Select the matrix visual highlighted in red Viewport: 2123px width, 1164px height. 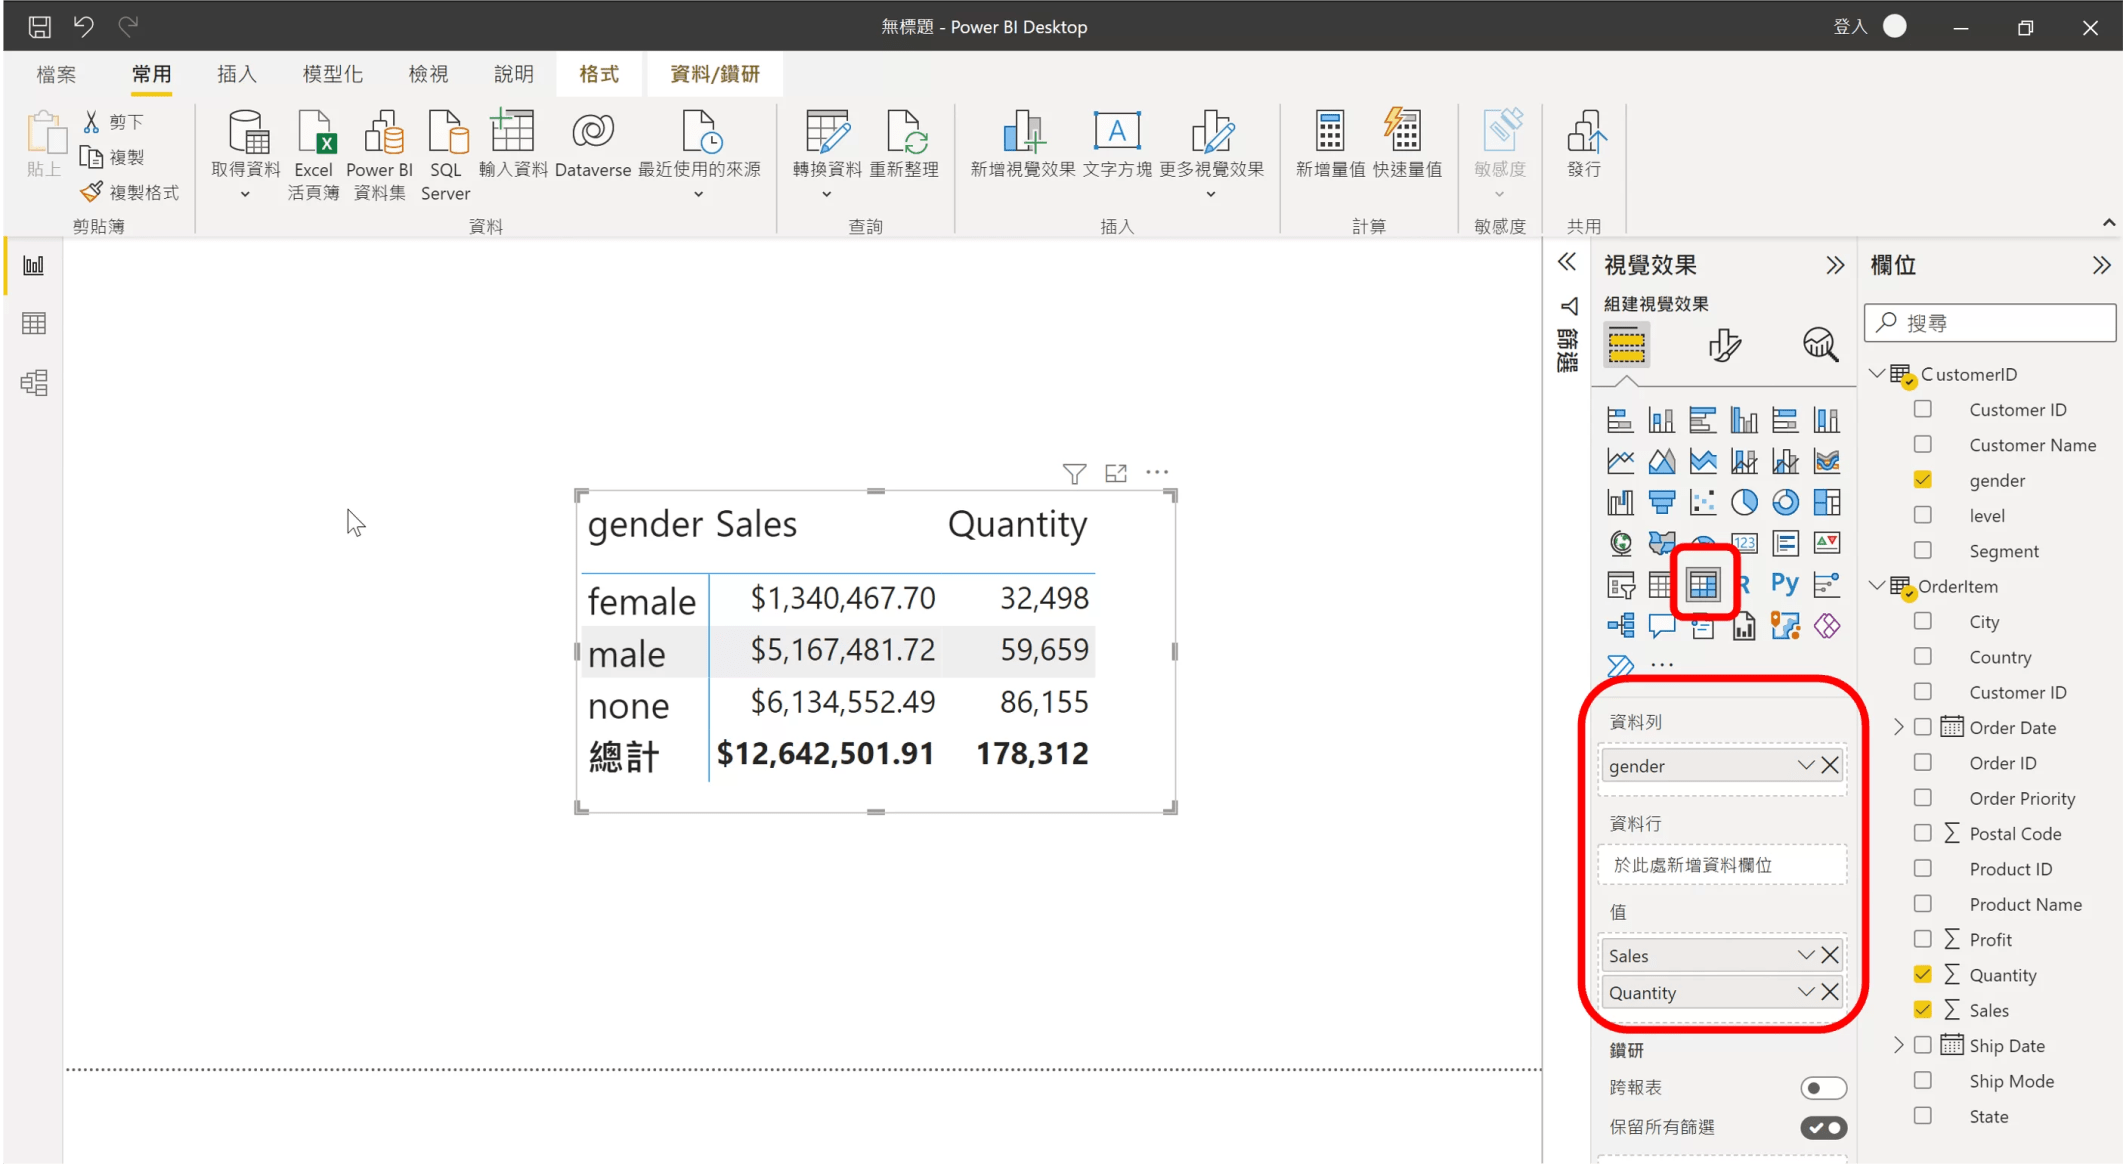1703,583
